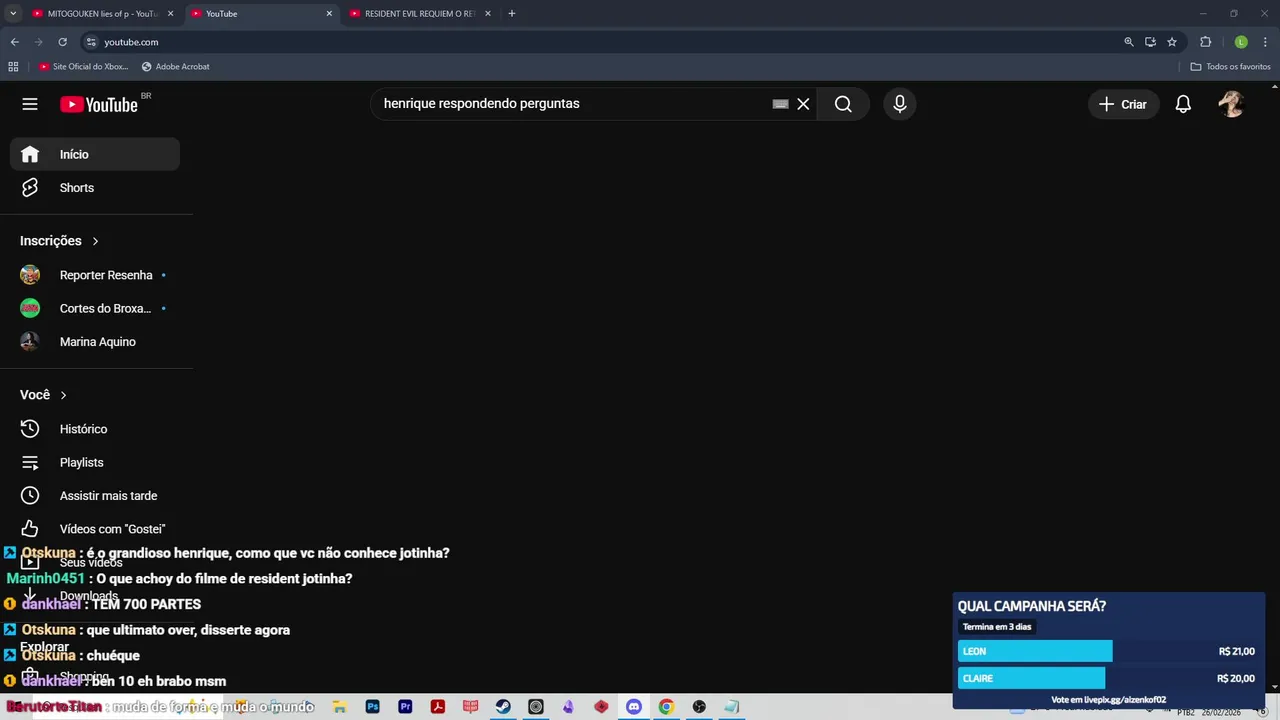Open the Chrome profile avatar L
Viewport: 1280px width, 720px height.
pyautogui.click(x=1241, y=42)
